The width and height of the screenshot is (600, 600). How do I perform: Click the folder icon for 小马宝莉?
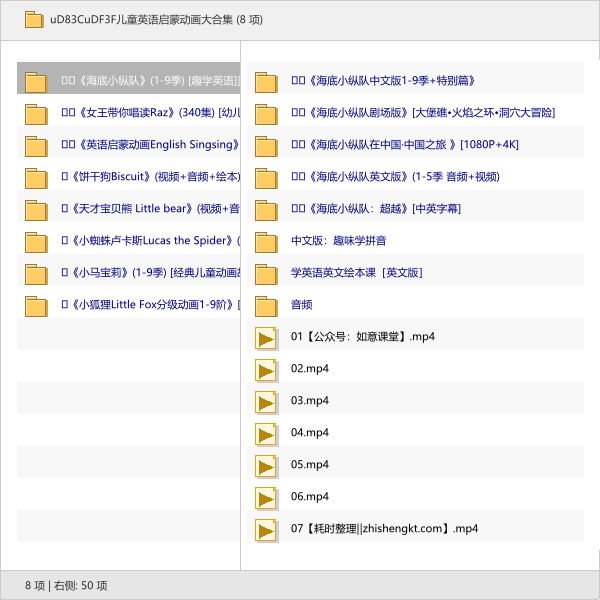tap(36, 273)
